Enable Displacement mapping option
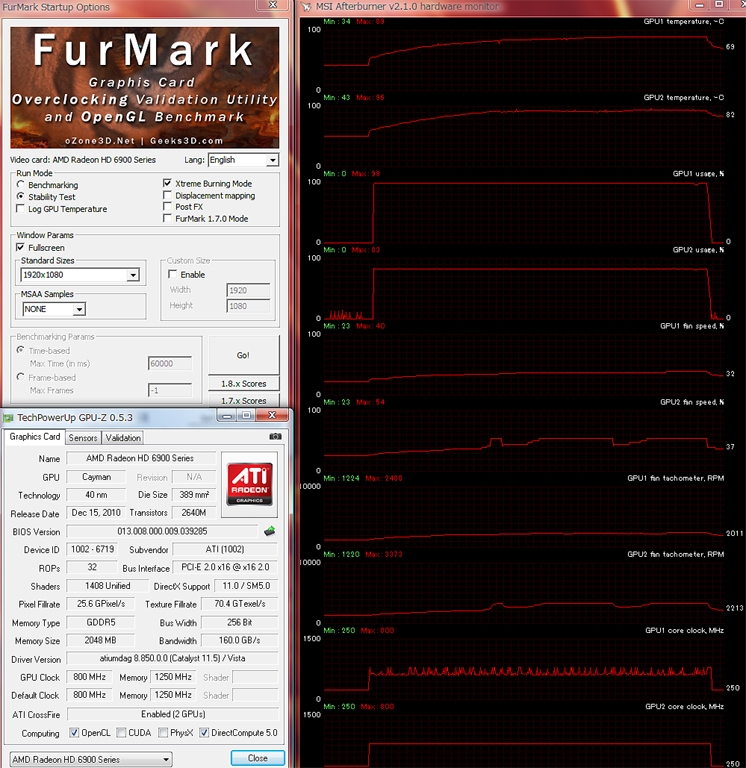The height and width of the screenshot is (768, 746). (168, 195)
